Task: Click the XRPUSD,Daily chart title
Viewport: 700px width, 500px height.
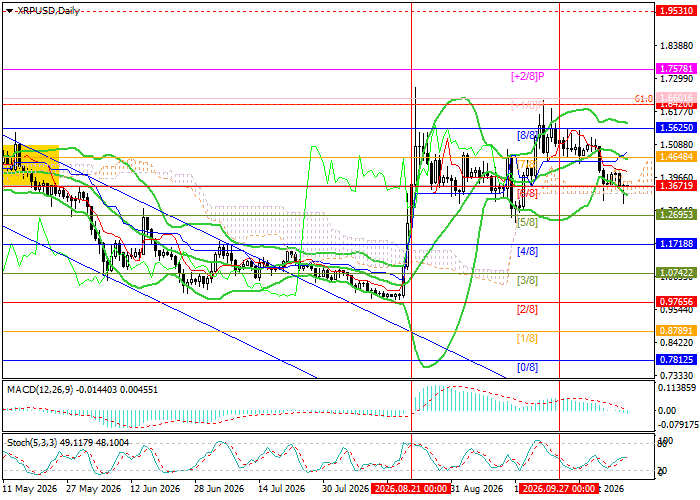Action: tap(48, 11)
